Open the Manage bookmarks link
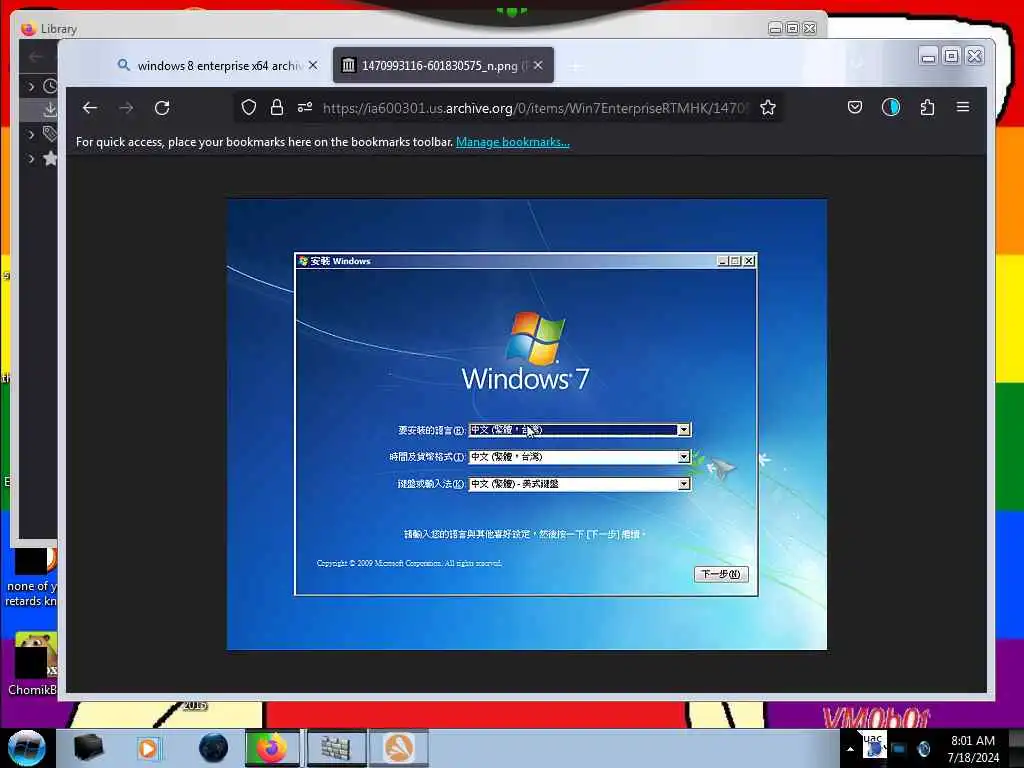This screenshot has height=768, width=1024. point(513,142)
